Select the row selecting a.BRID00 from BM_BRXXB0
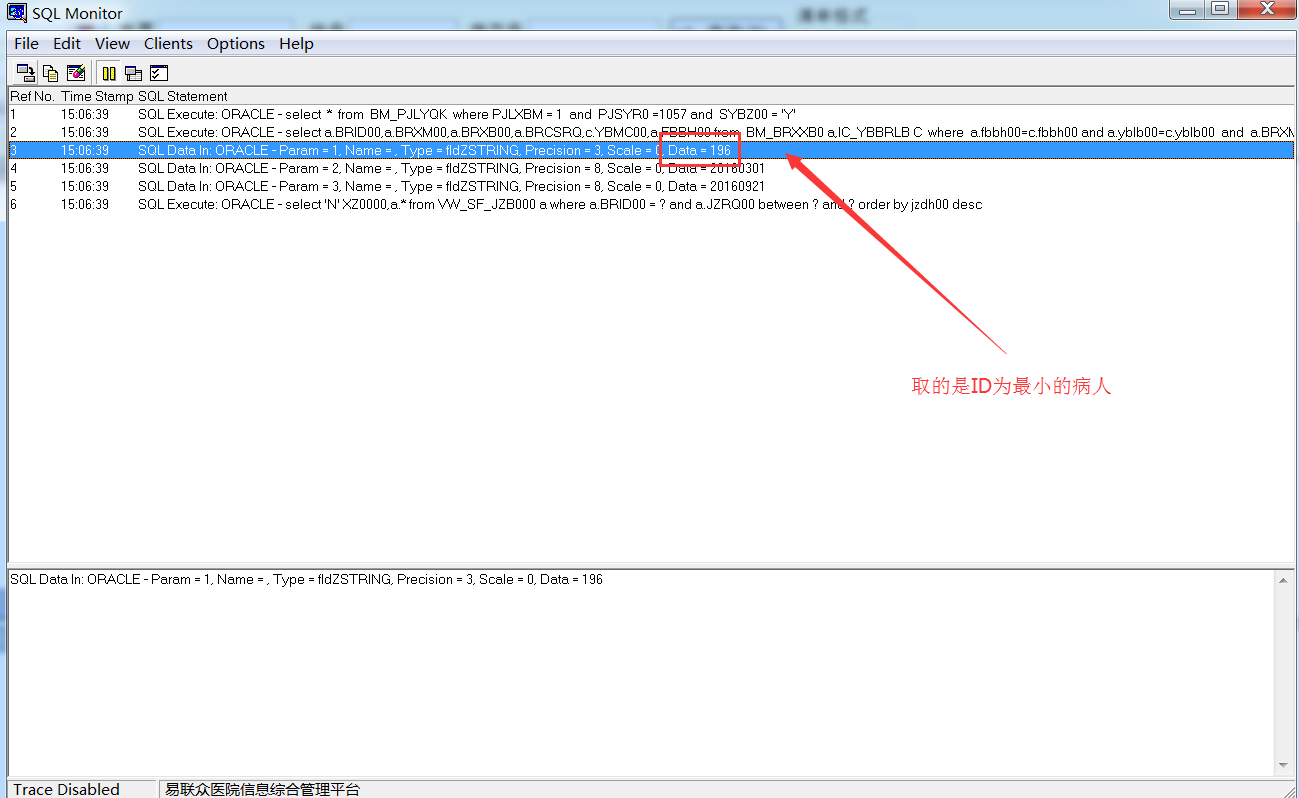Screen dimensions: 1299x798 [651, 132]
